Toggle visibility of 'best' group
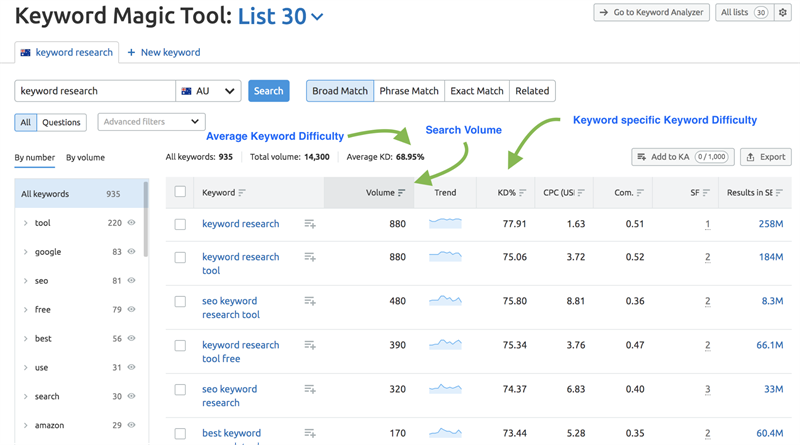The width and height of the screenshot is (800, 445). click(131, 338)
